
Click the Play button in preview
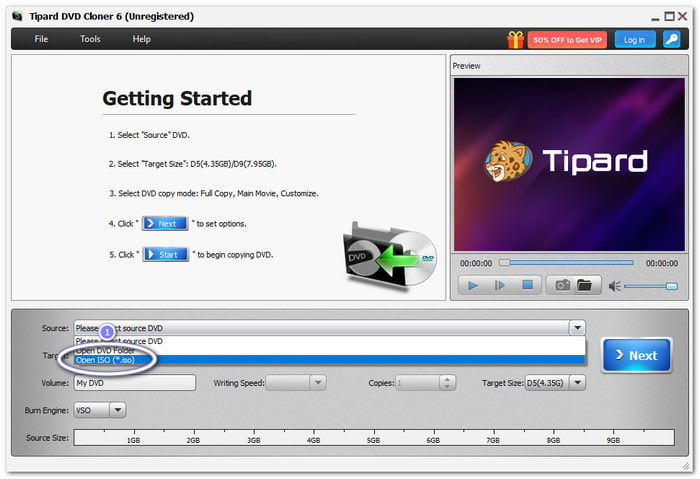click(x=473, y=285)
